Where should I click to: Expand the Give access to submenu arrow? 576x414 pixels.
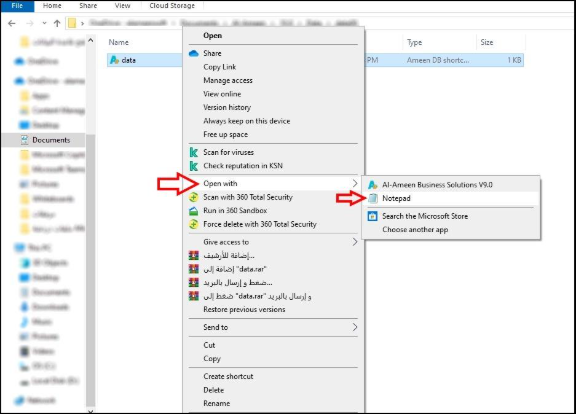pyautogui.click(x=354, y=242)
